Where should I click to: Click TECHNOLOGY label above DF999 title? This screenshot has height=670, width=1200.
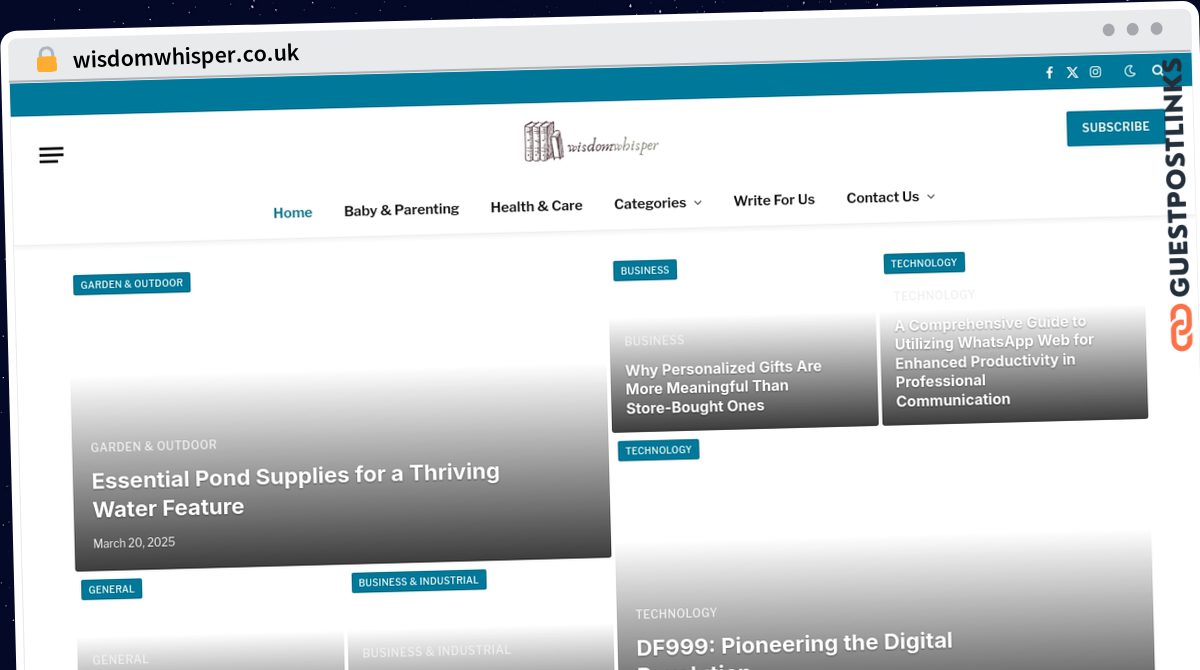pos(676,613)
